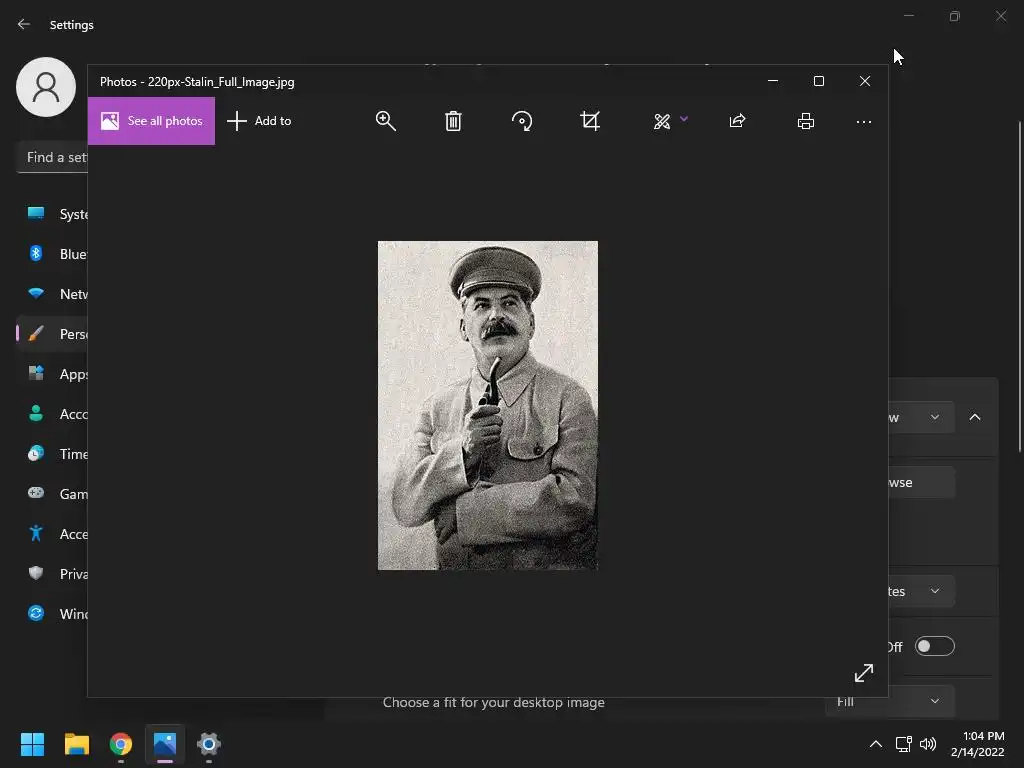Screen dimensions: 1024x768
Task: Open File Explorer from the taskbar
Action: [76, 744]
